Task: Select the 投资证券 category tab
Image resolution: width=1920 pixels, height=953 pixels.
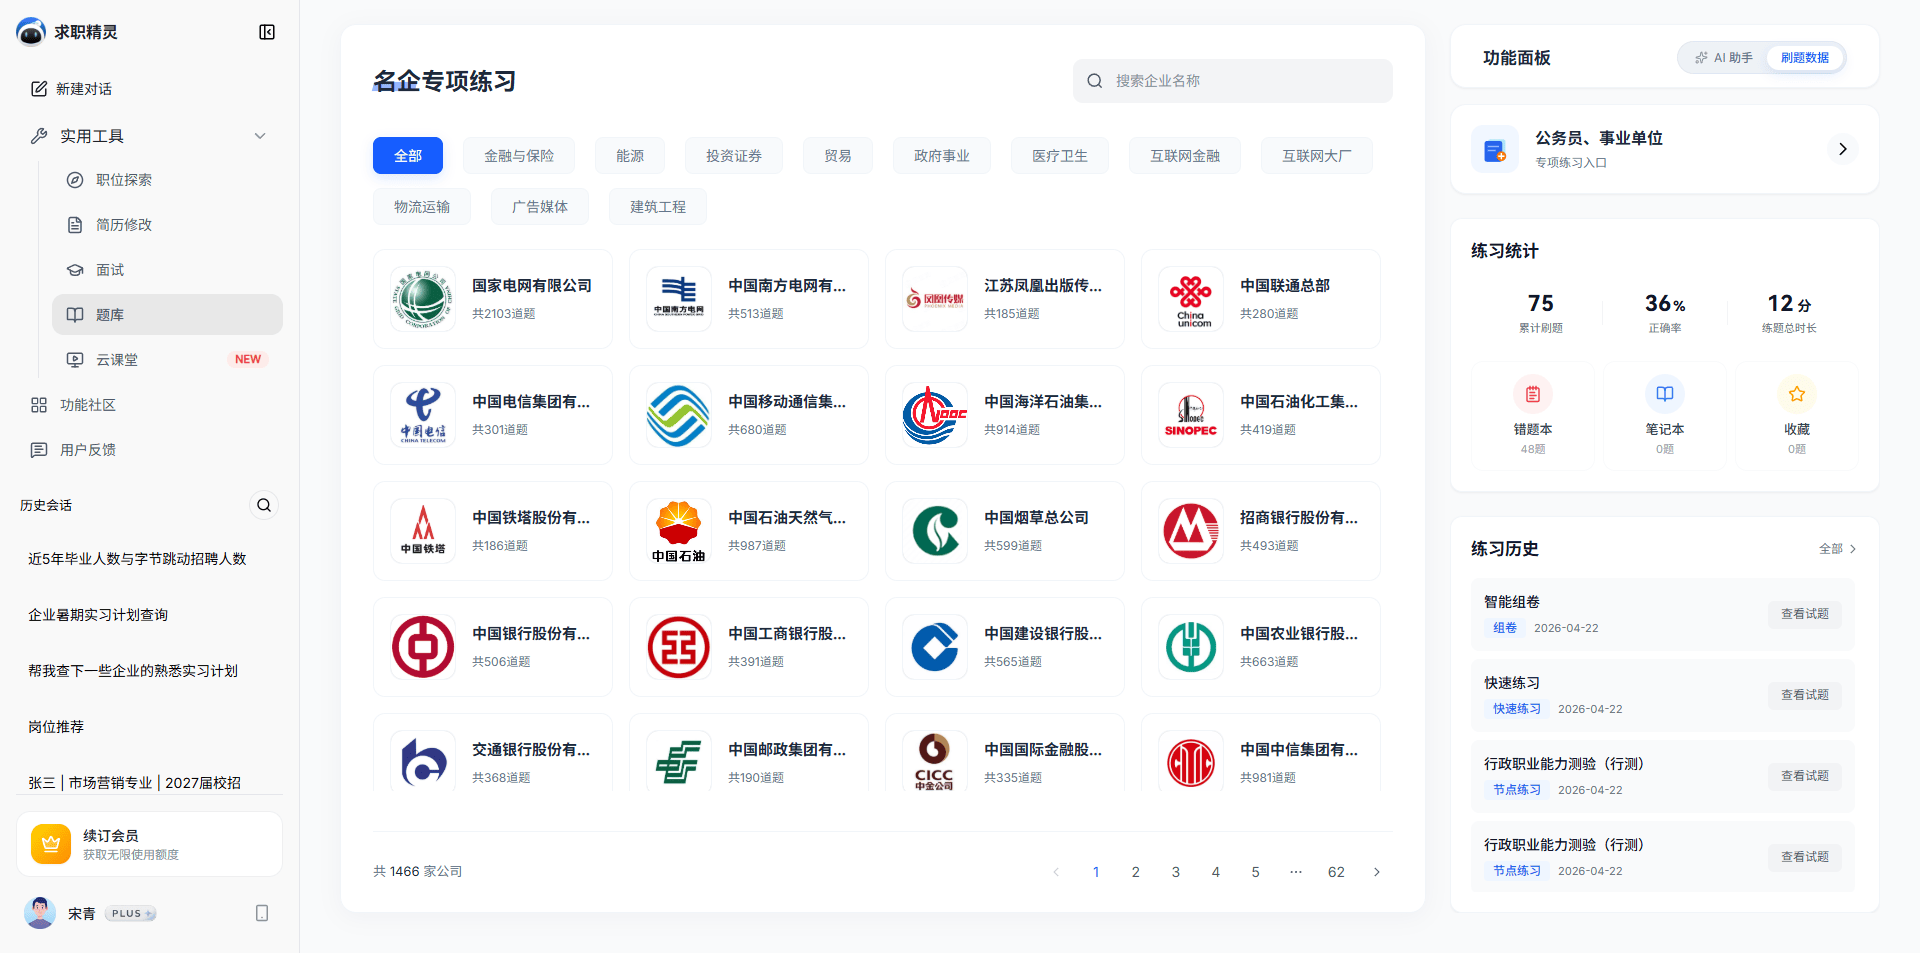Action: [x=734, y=156]
